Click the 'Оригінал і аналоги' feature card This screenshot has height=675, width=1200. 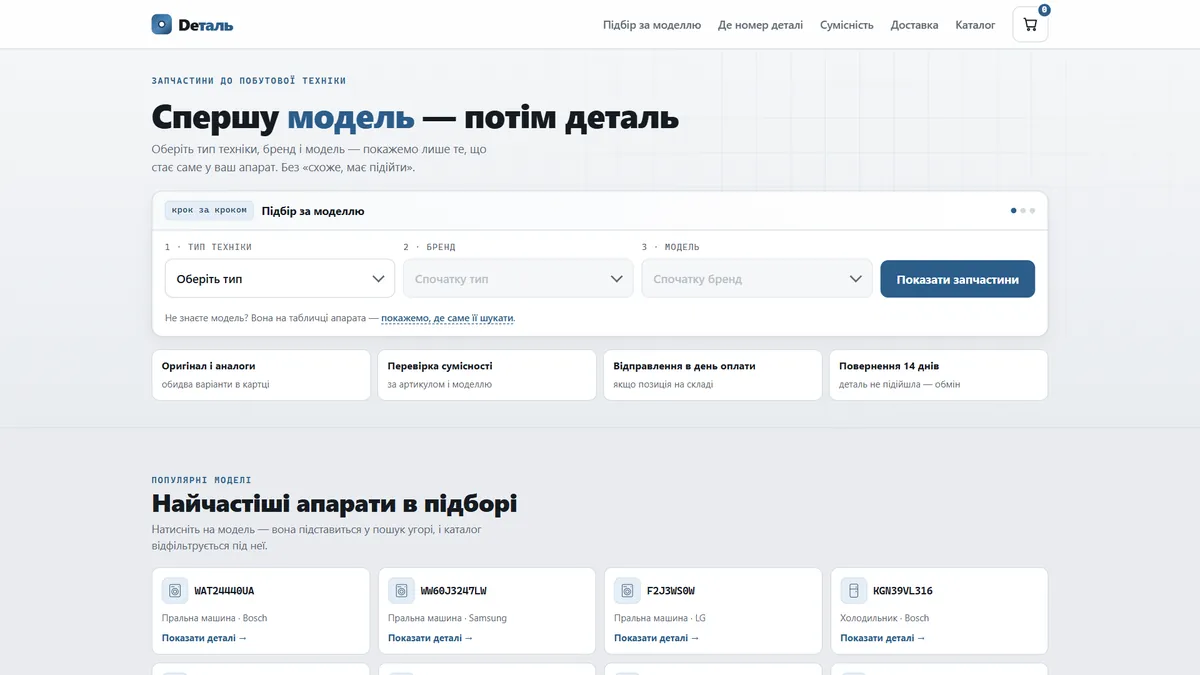coord(261,375)
